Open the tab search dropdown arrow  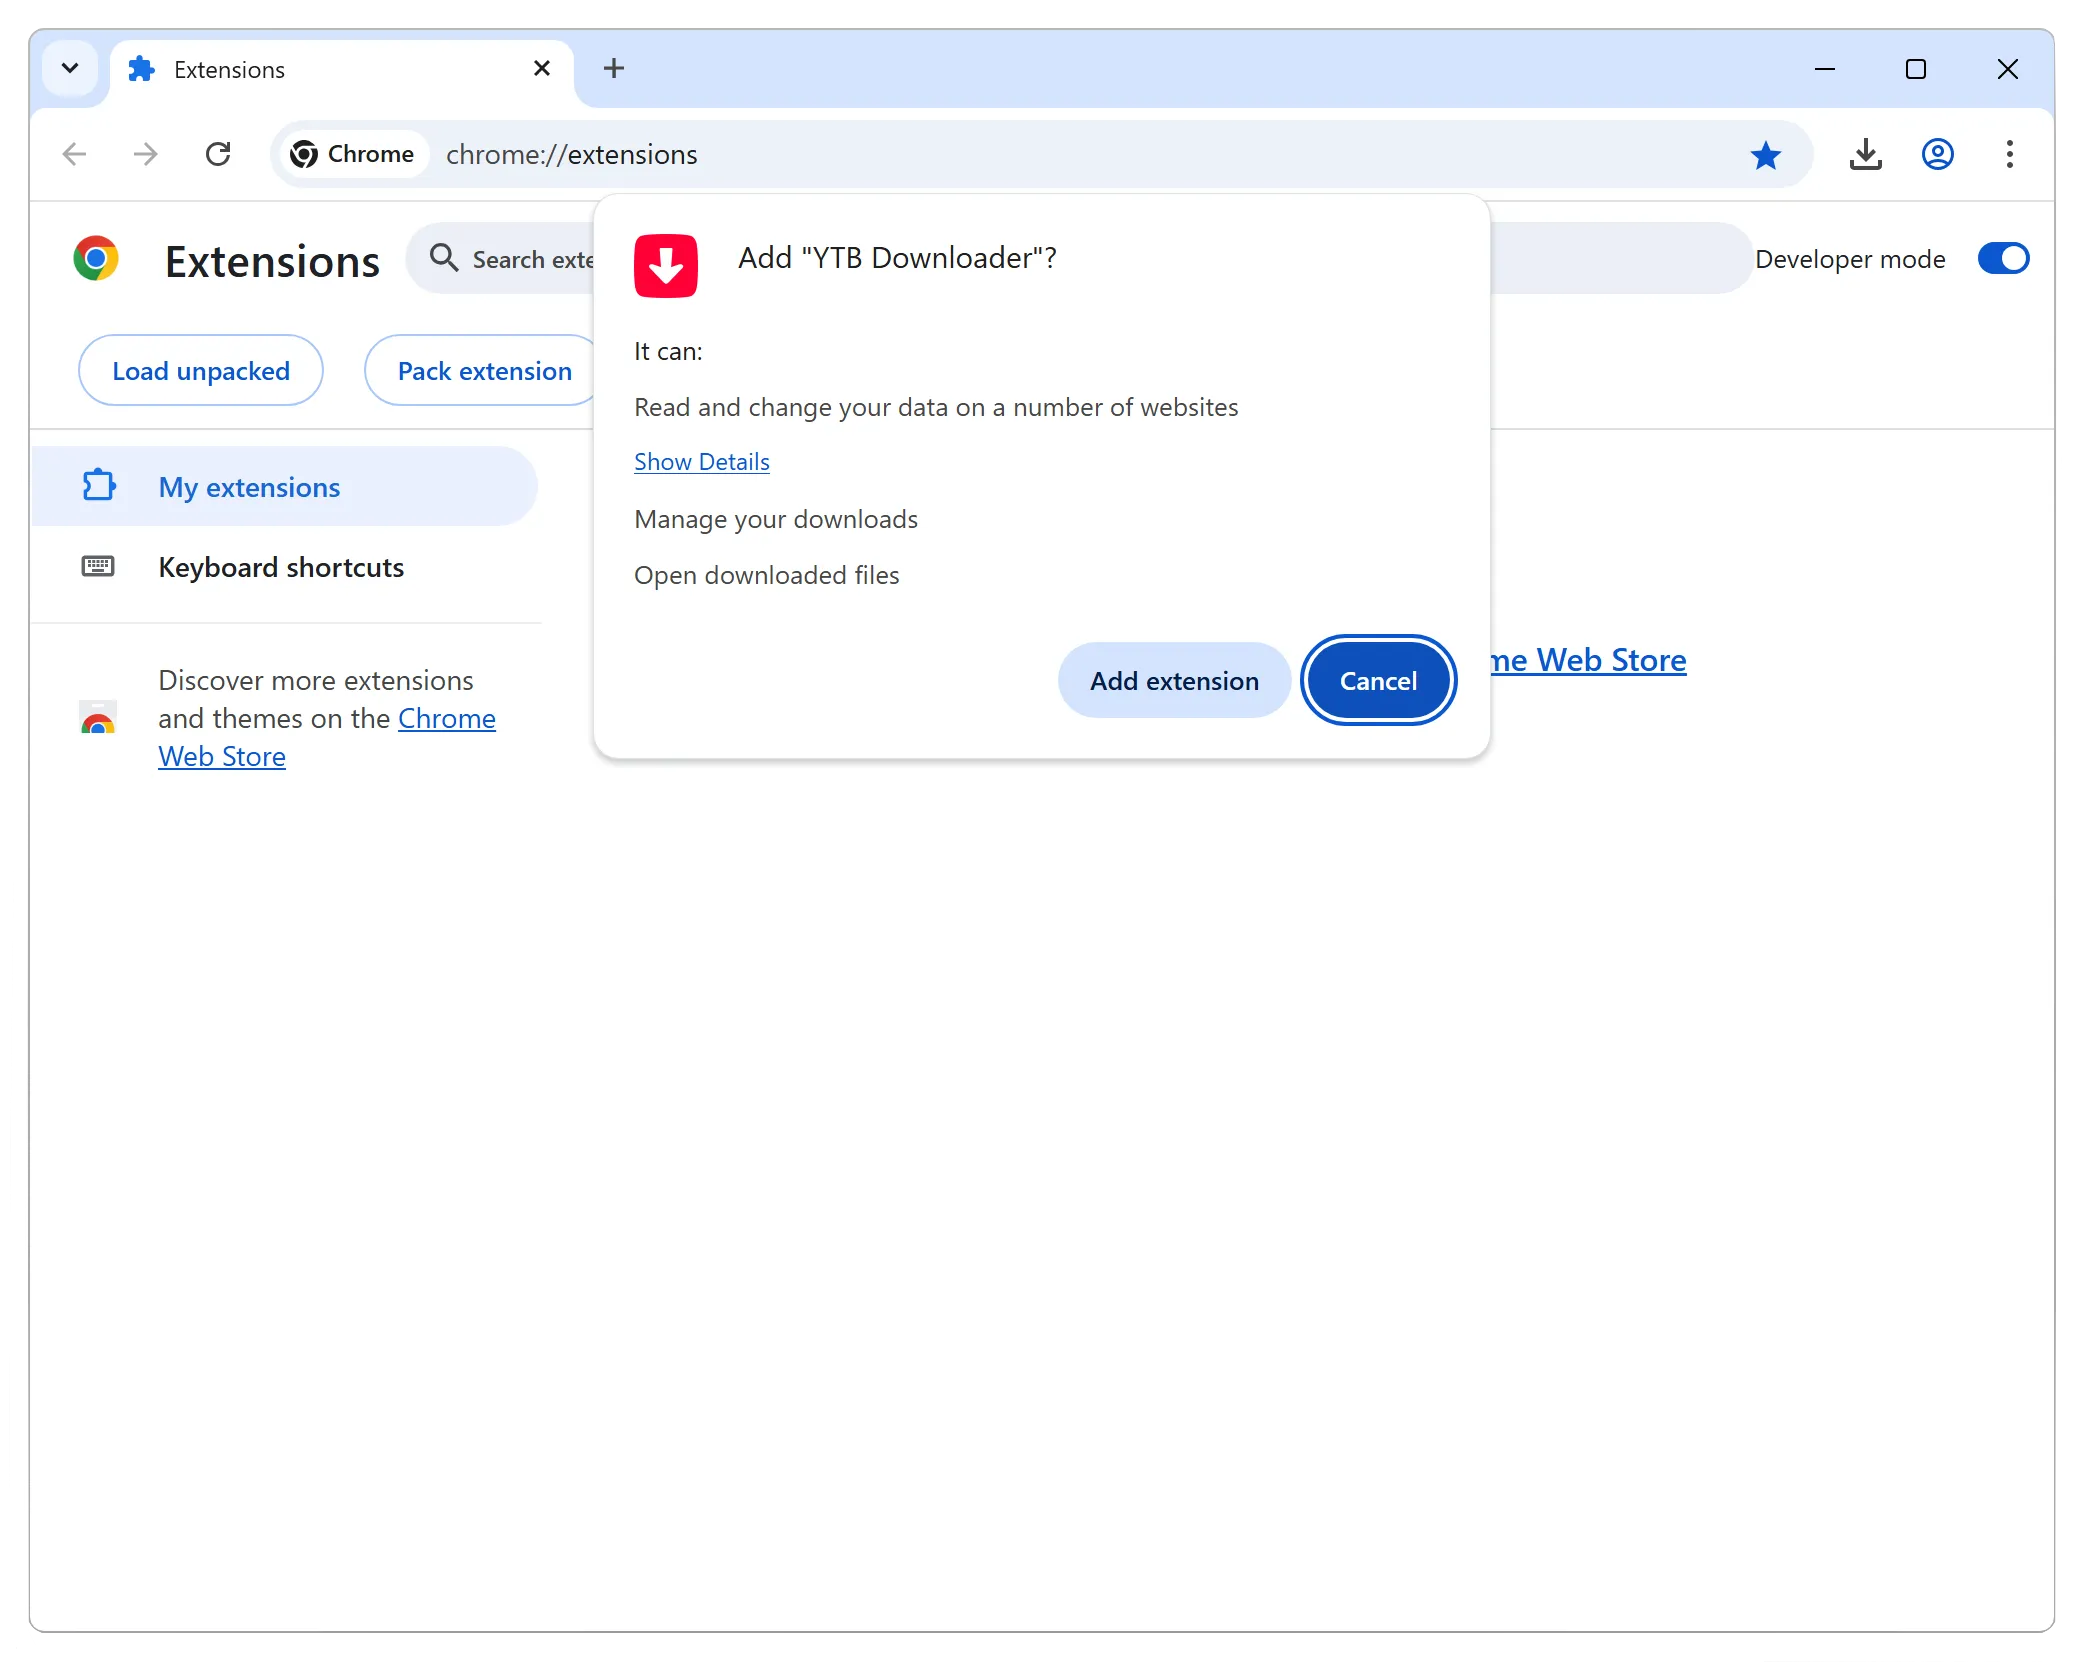pyautogui.click(x=70, y=69)
